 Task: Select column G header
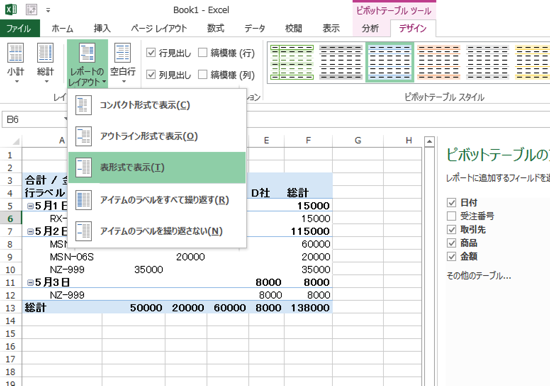[x=358, y=141]
